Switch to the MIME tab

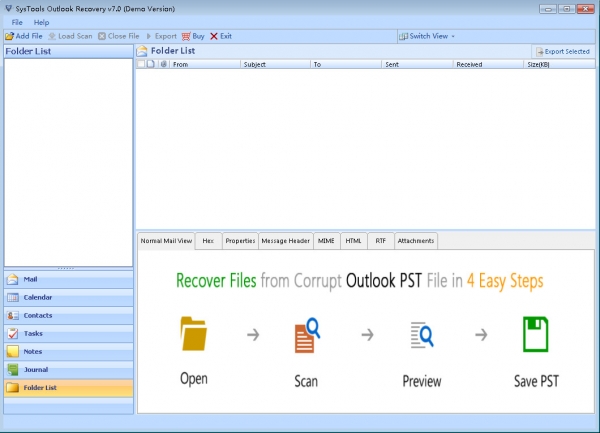click(326, 241)
